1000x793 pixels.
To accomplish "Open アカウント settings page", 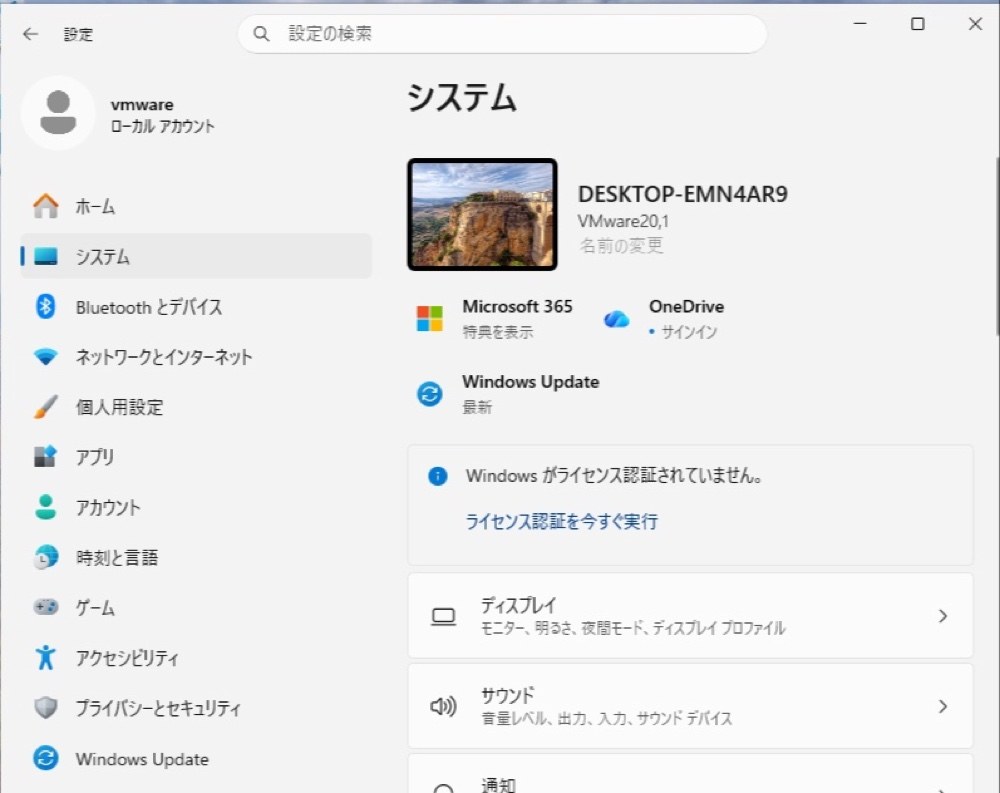I will coord(196,507).
